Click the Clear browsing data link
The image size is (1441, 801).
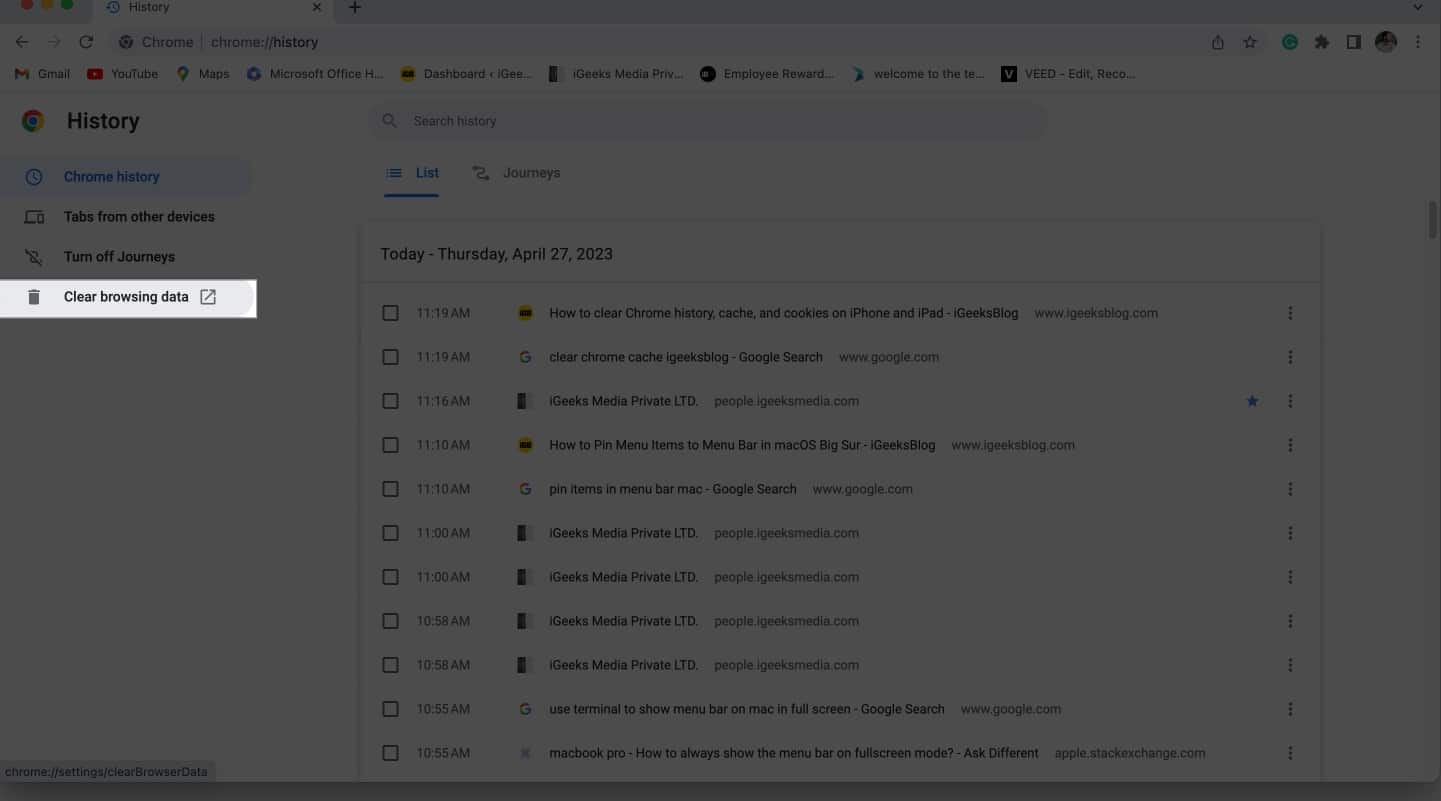tap(126, 297)
